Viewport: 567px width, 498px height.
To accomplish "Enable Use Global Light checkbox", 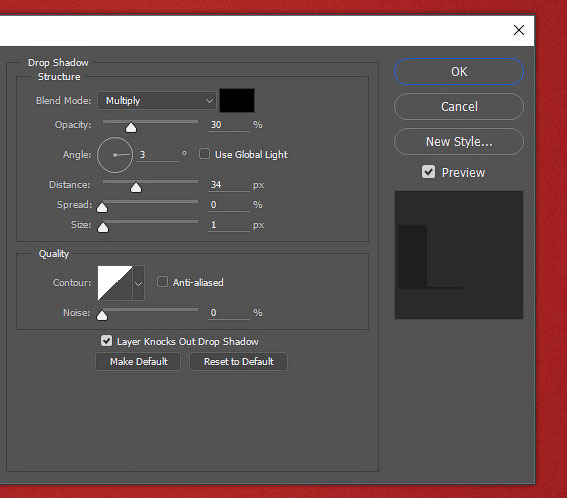I will pos(204,154).
